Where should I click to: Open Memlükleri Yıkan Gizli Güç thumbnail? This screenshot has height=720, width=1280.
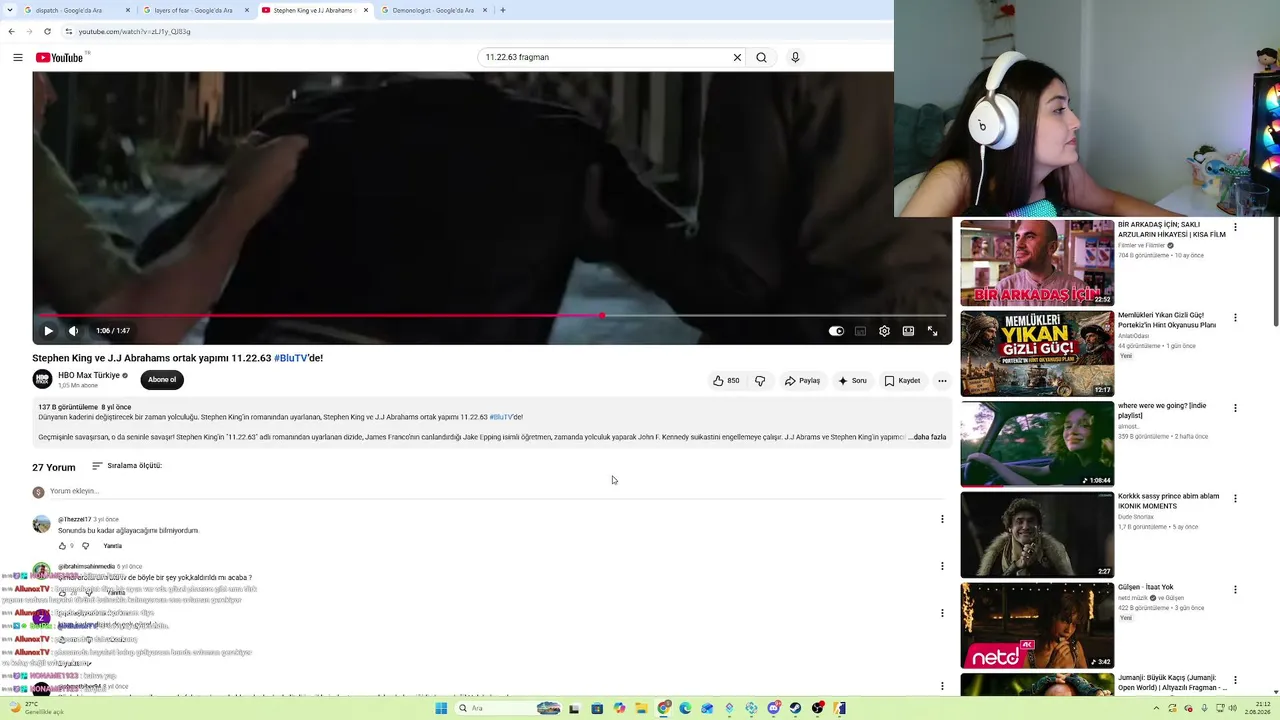click(x=1037, y=354)
